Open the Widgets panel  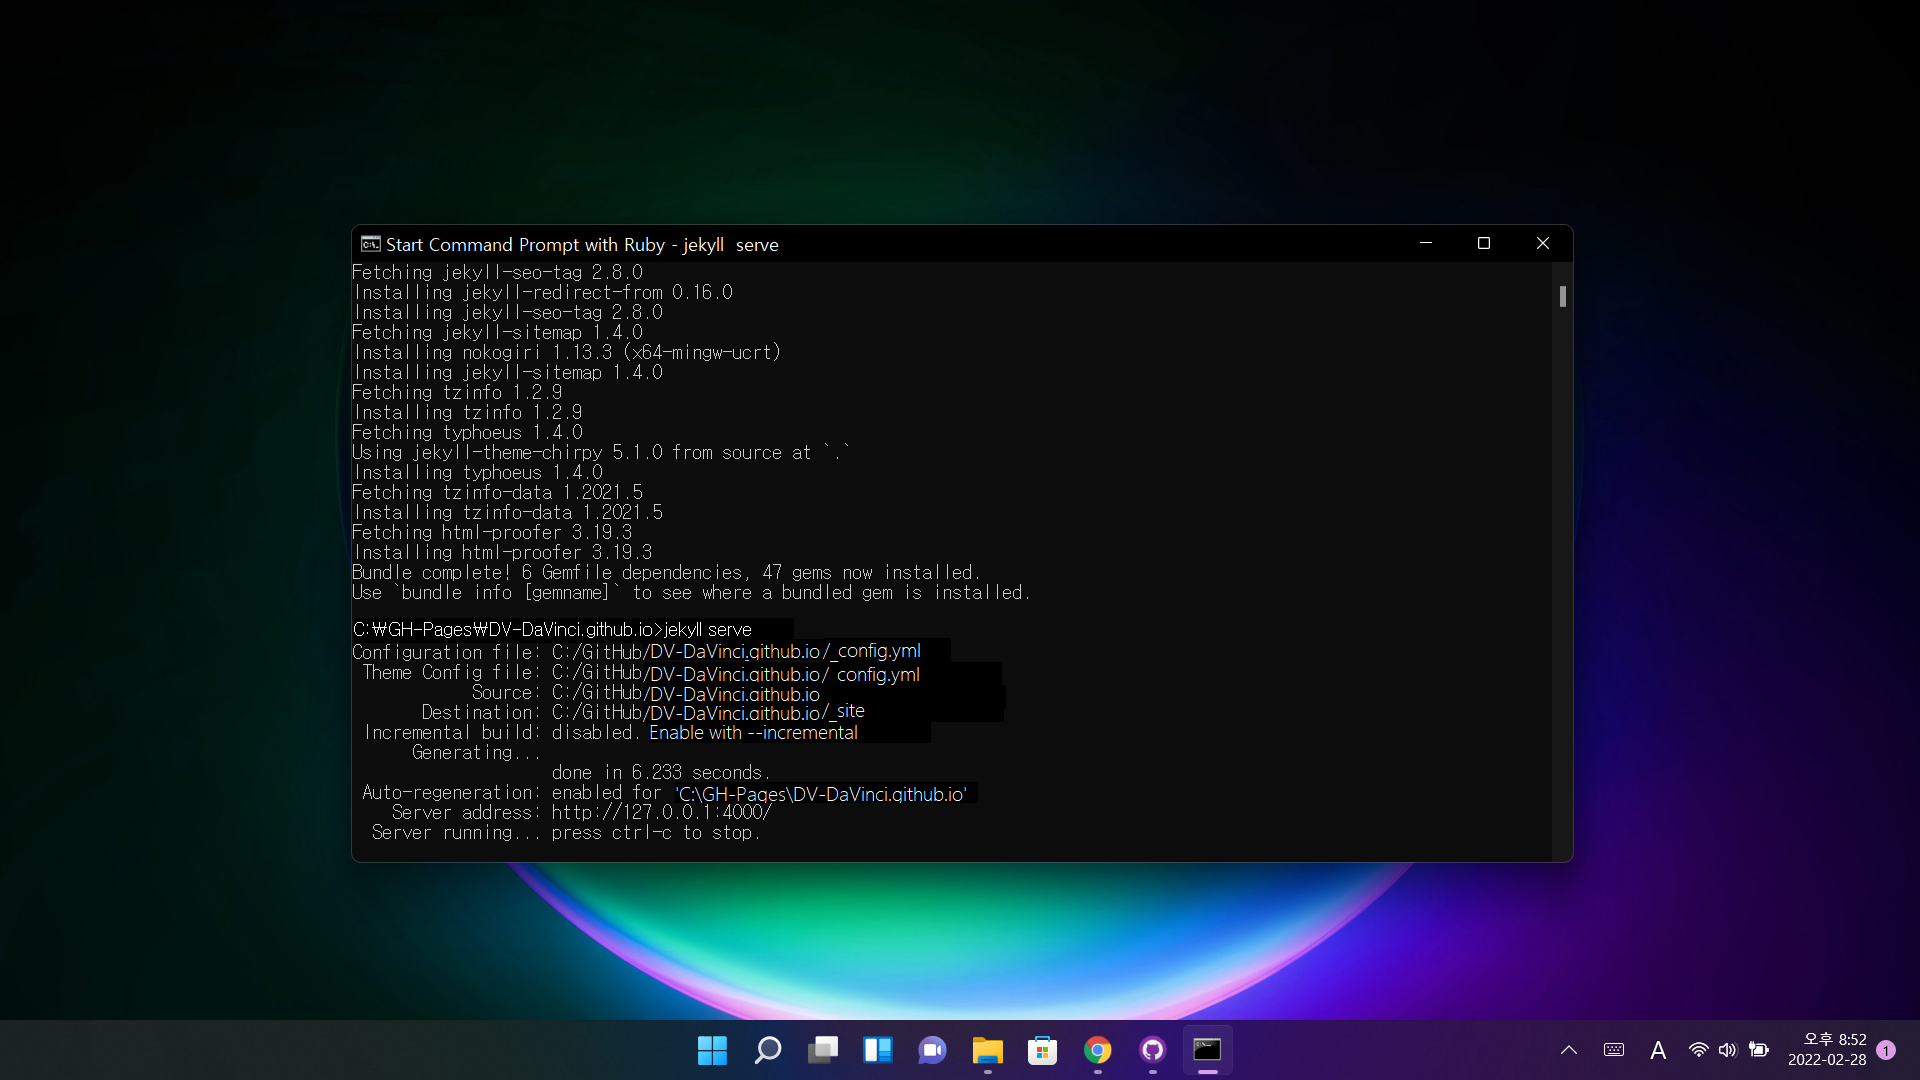click(877, 1050)
